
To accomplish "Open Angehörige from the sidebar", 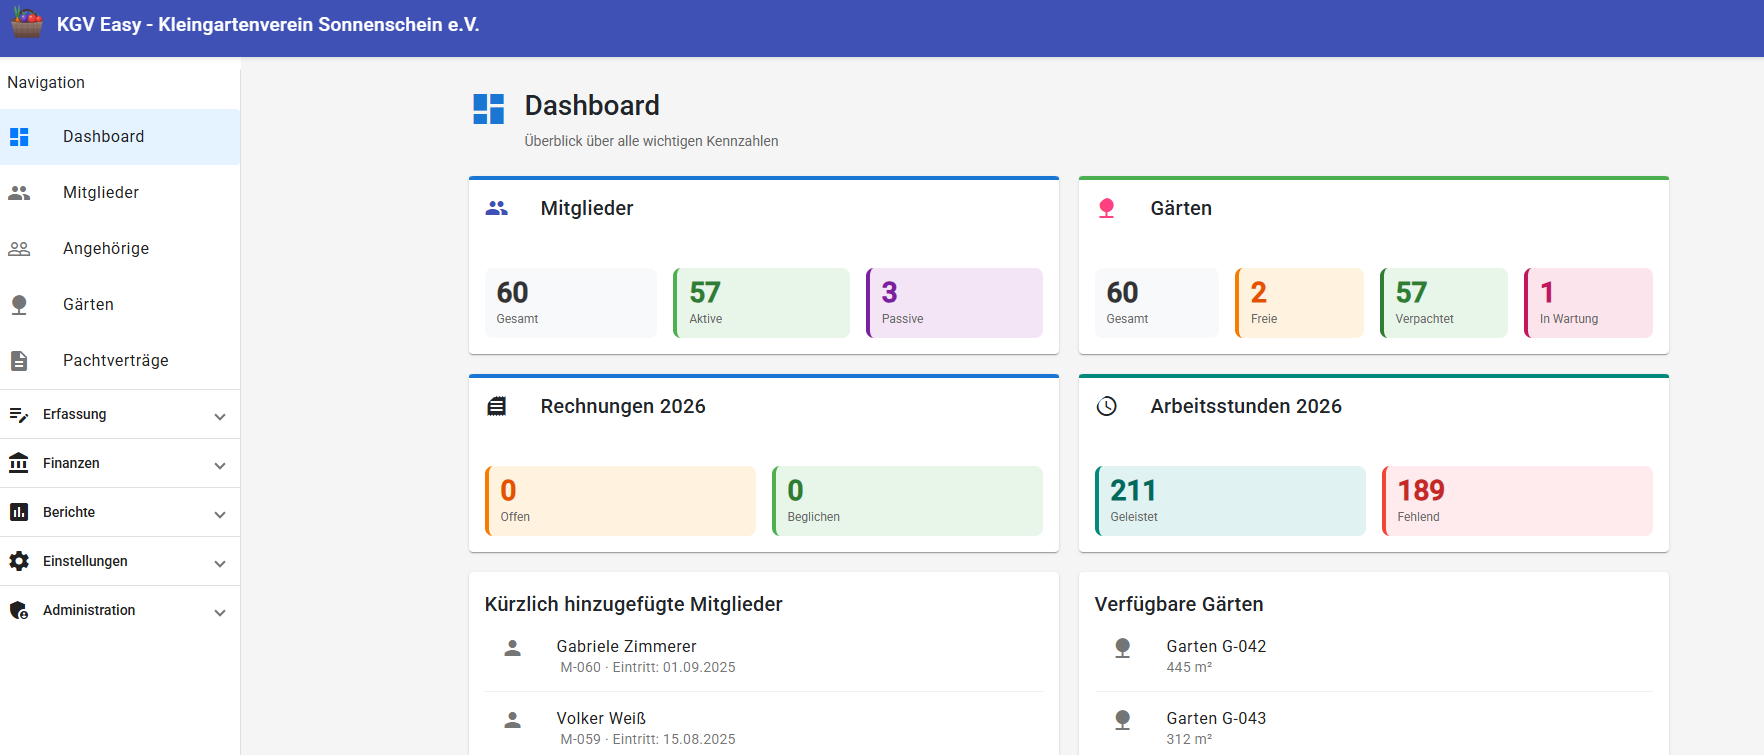I will coord(120,249).
